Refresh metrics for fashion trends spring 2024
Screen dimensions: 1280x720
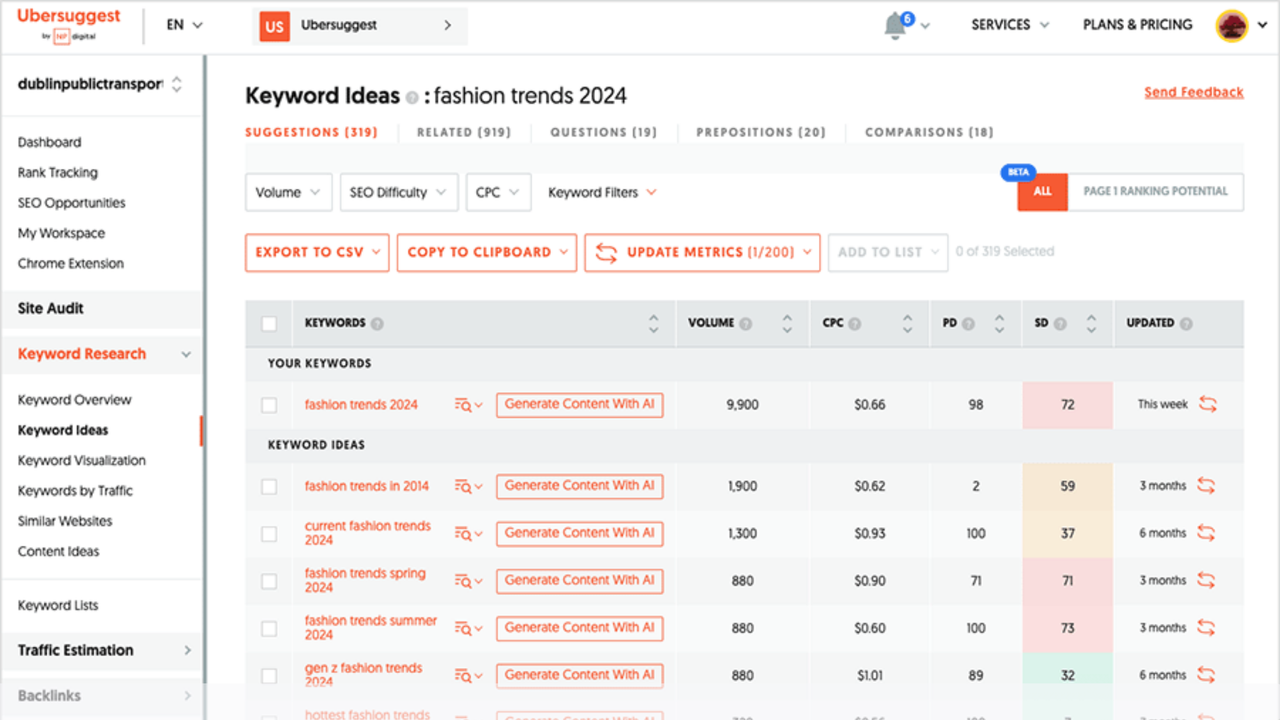(x=1206, y=580)
